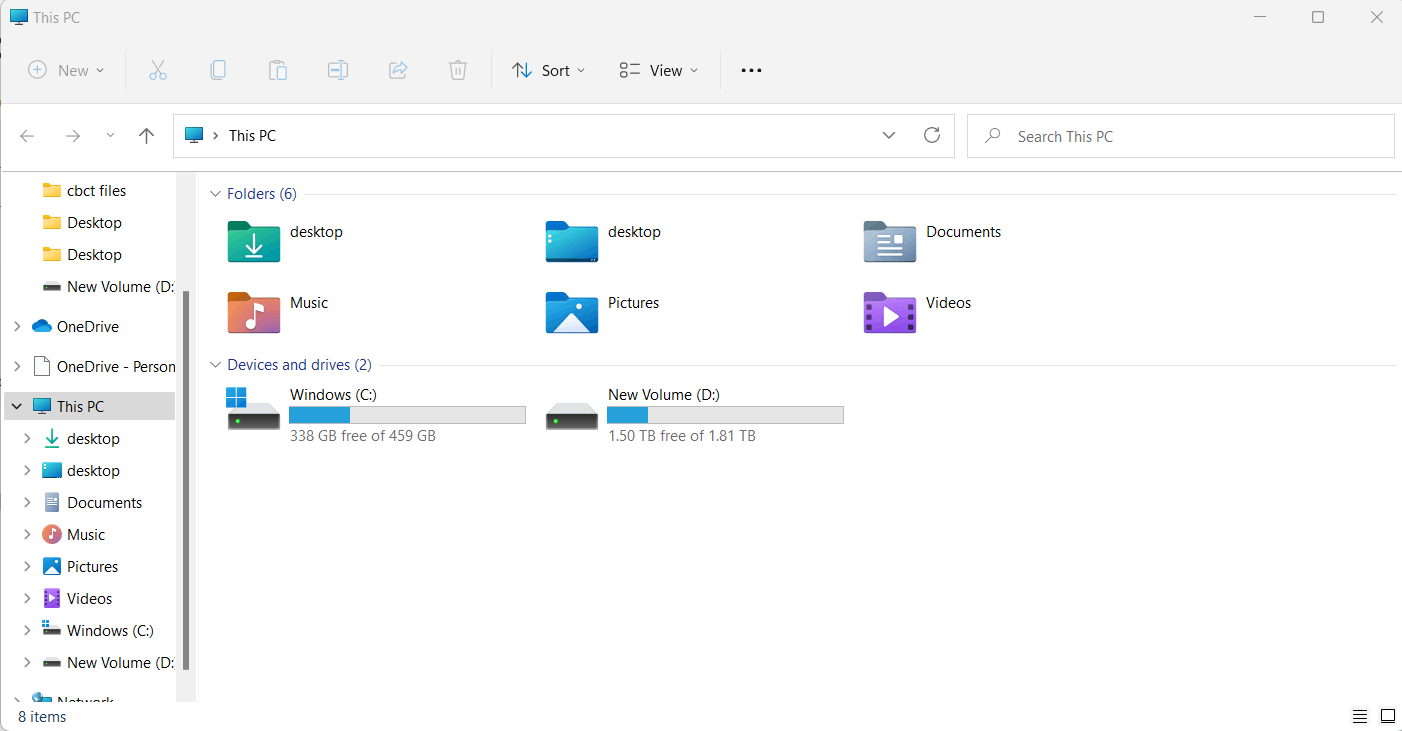Expand the Videos node in sidebar
Image resolution: width=1402 pixels, height=731 pixels.
pyautogui.click(x=27, y=598)
